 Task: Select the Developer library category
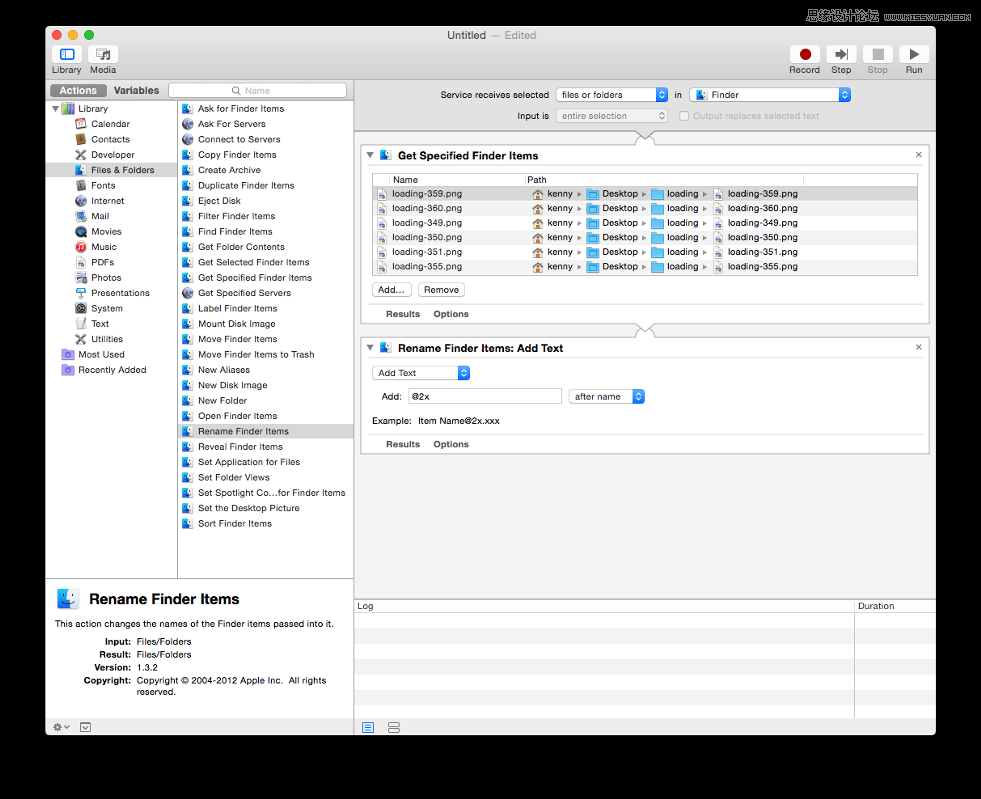[x=113, y=155]
